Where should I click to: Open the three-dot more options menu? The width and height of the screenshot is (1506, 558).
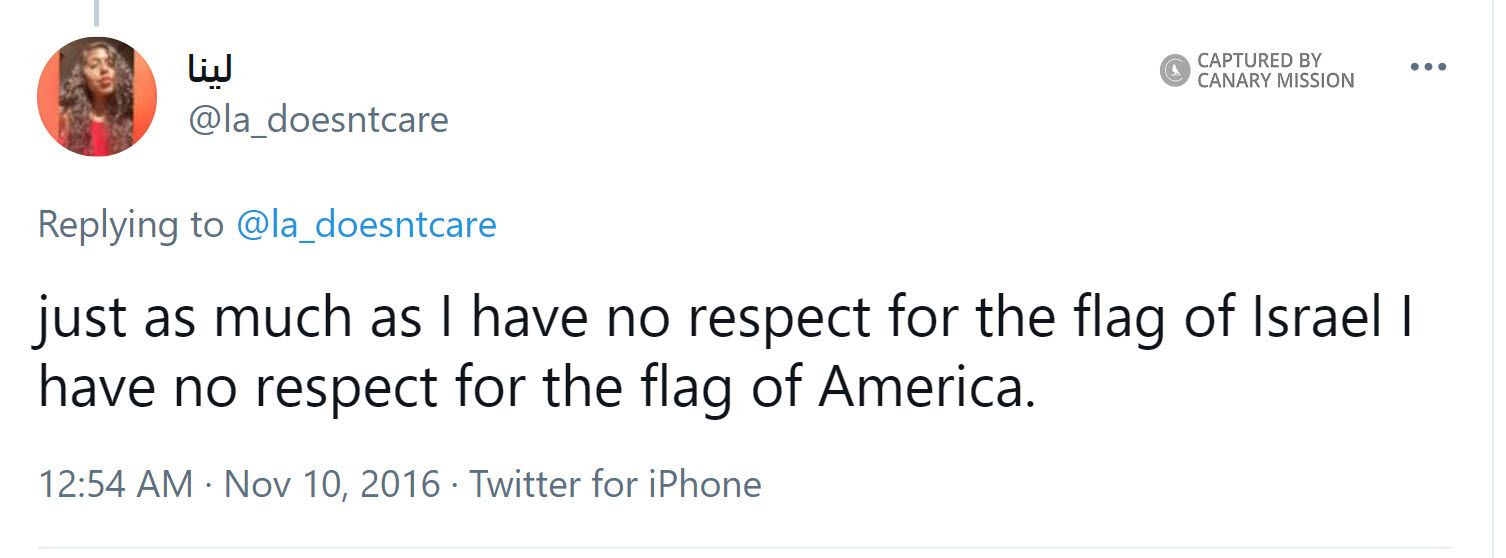(1427, 68)
